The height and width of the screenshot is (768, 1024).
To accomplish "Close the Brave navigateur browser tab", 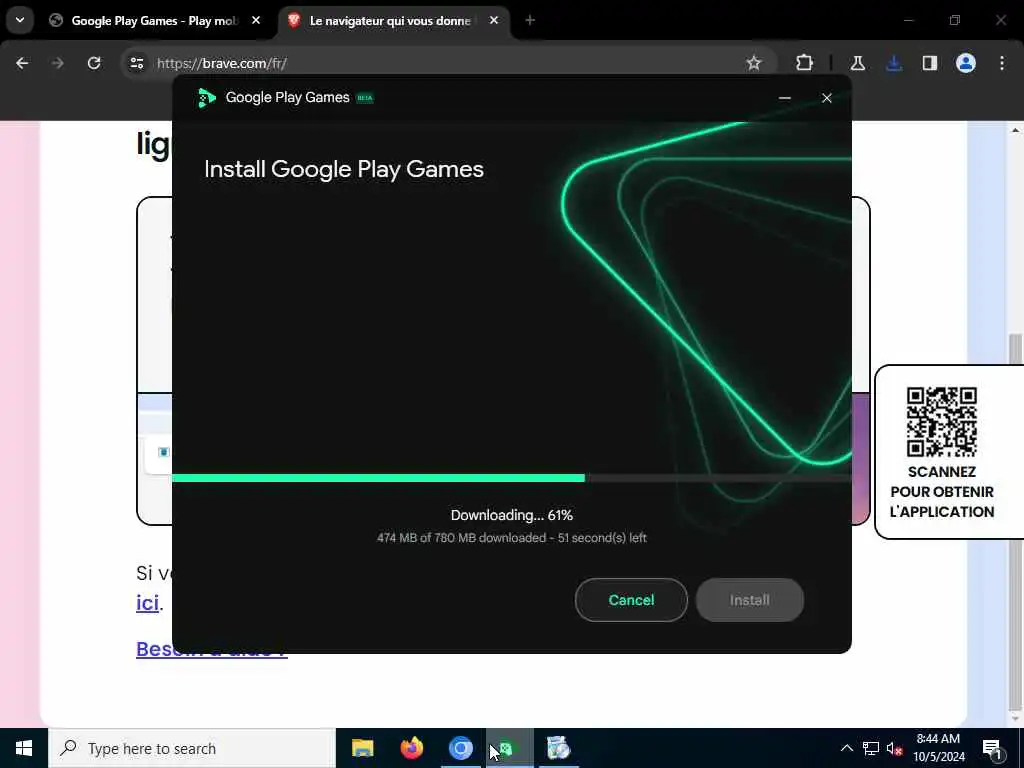I will (494, 21).
